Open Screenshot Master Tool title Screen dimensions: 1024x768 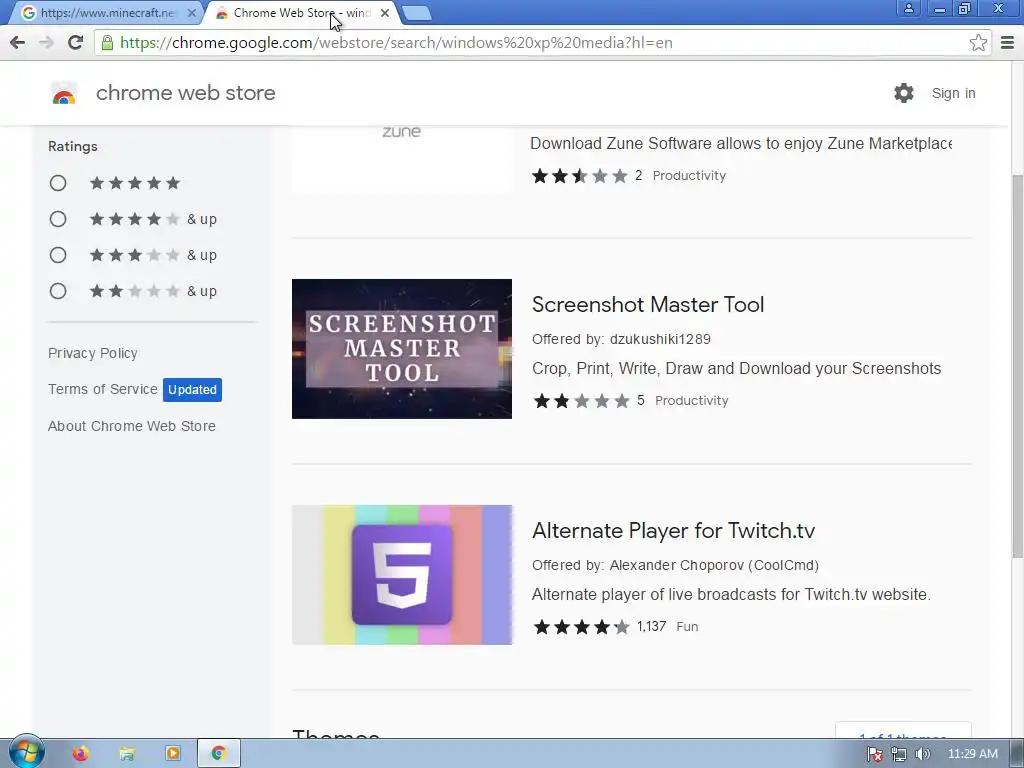click(x=648, y=304)
